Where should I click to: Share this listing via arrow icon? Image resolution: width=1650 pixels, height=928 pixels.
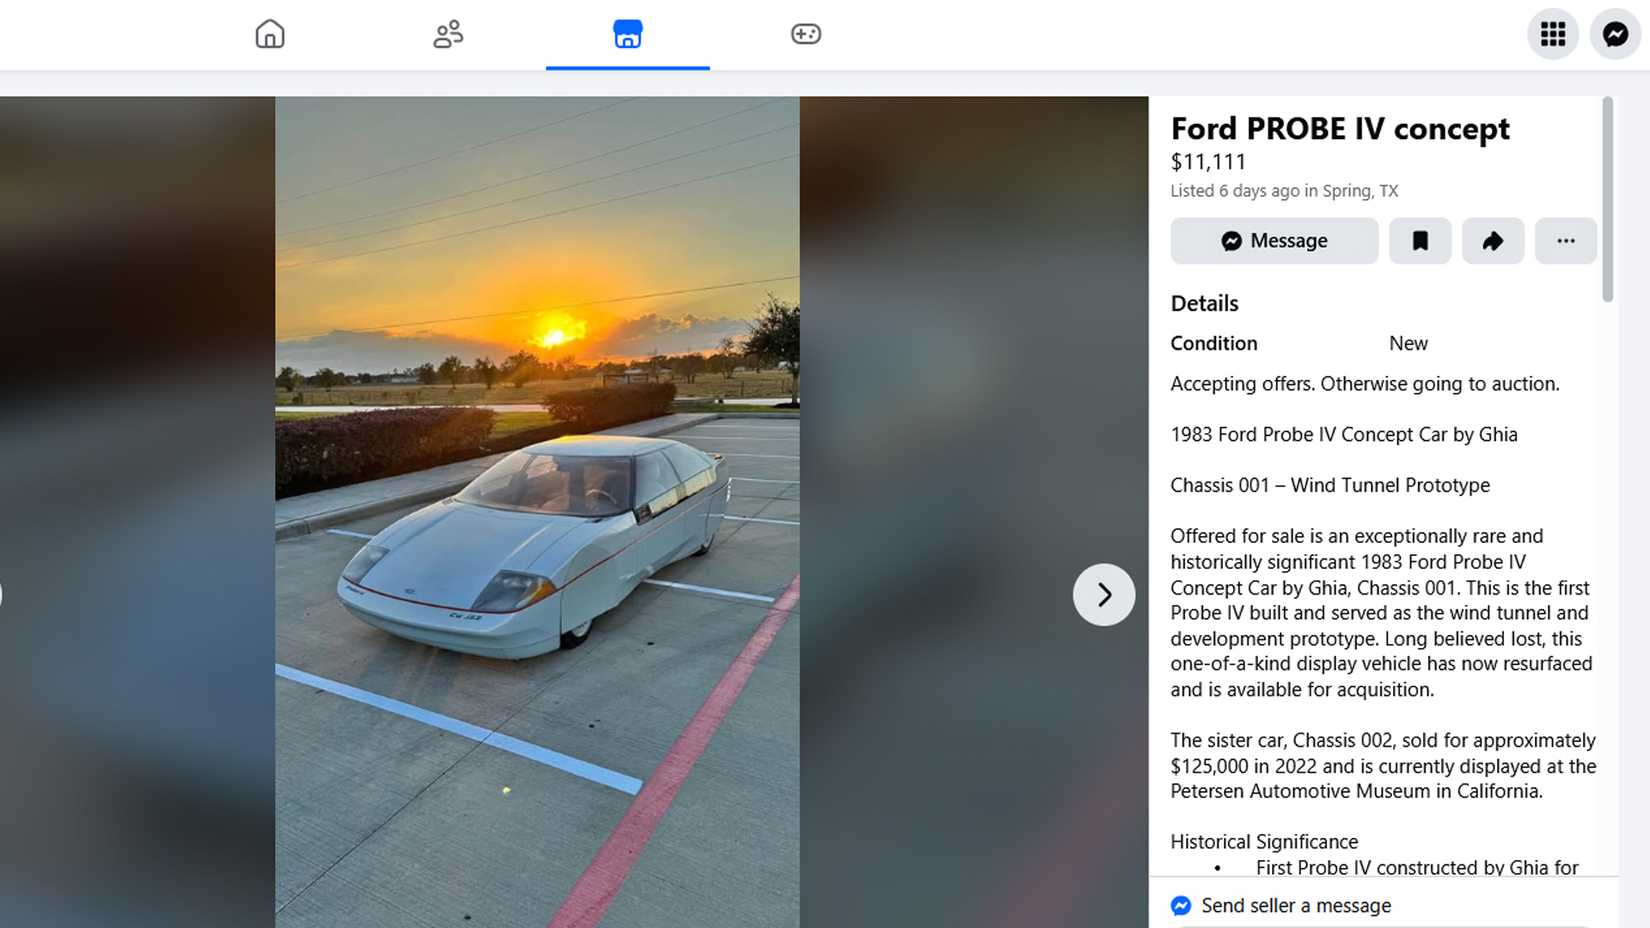pyautogui.click(x=1492, y=241)
